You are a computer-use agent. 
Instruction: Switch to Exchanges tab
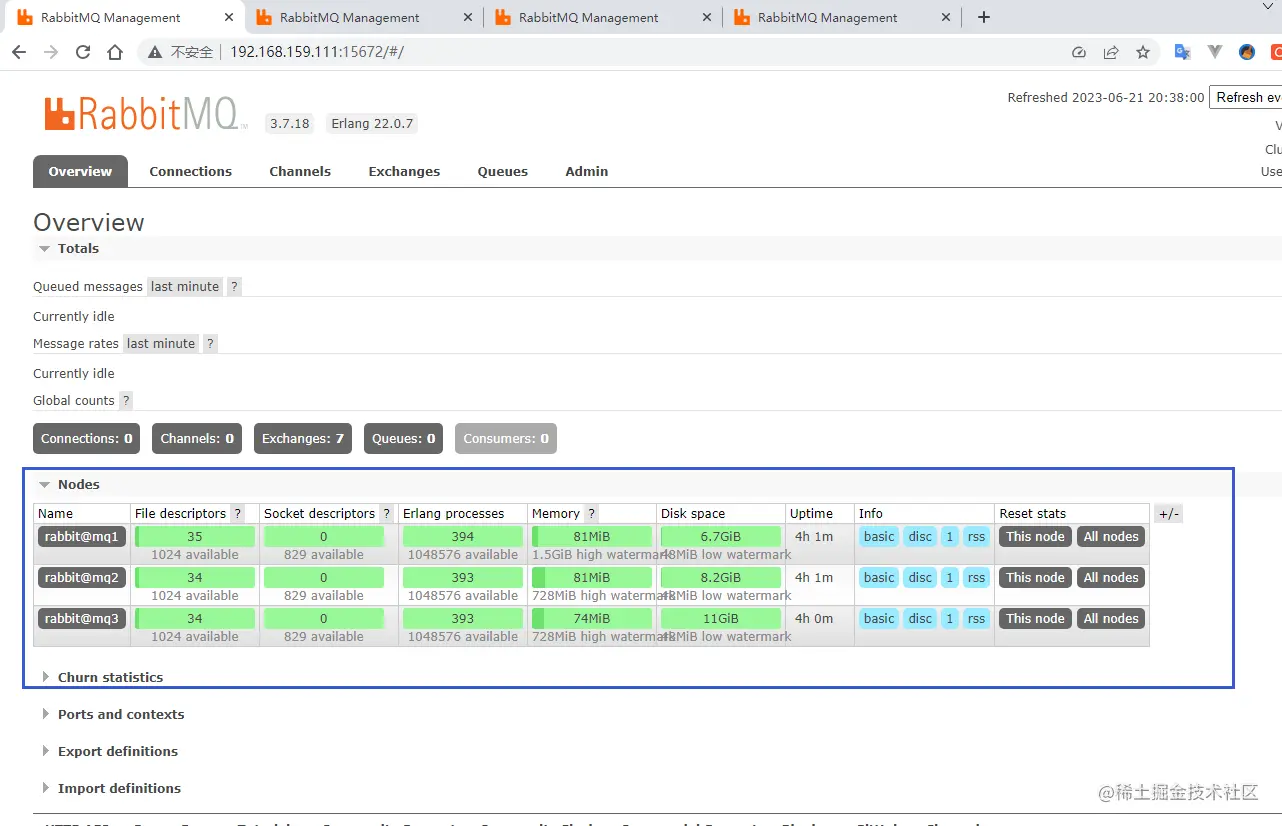click(x=404, y=172)
